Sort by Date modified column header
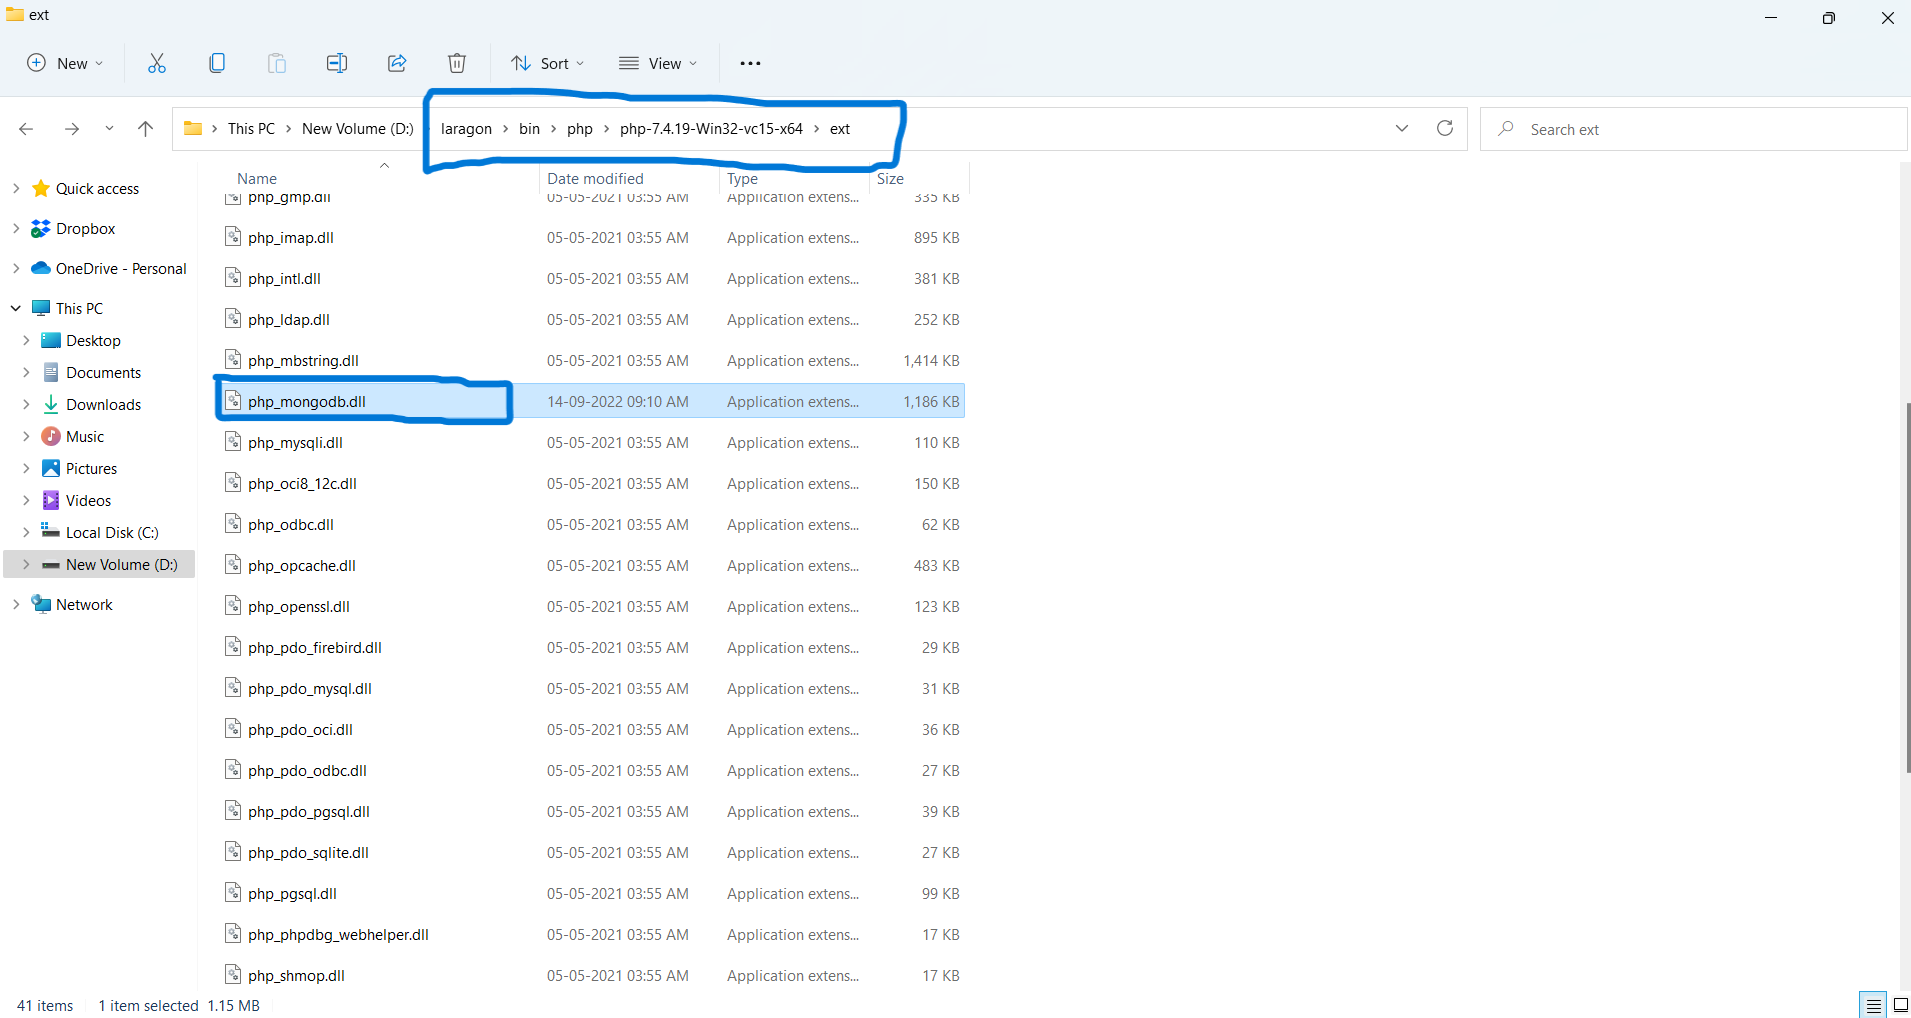Viewport: 1911px width, 1018px height. [x=595, y=178]
